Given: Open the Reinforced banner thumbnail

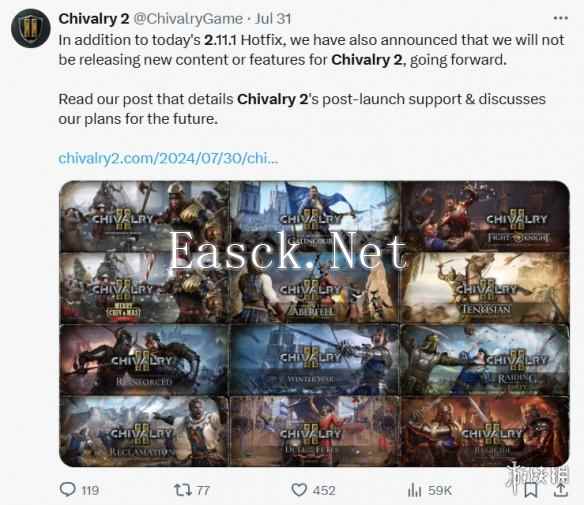Looking at the screenshot, I should click(x=144, y=359).
